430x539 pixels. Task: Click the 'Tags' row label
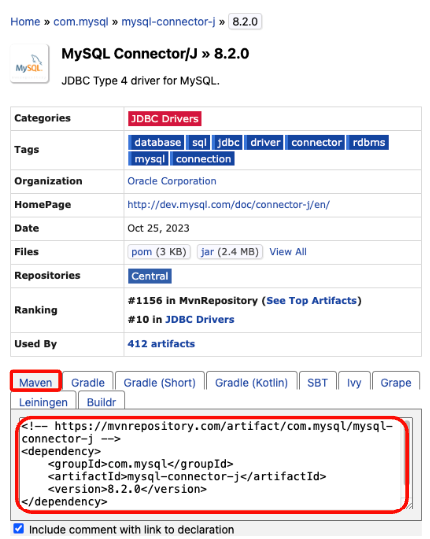pos(27,150)
